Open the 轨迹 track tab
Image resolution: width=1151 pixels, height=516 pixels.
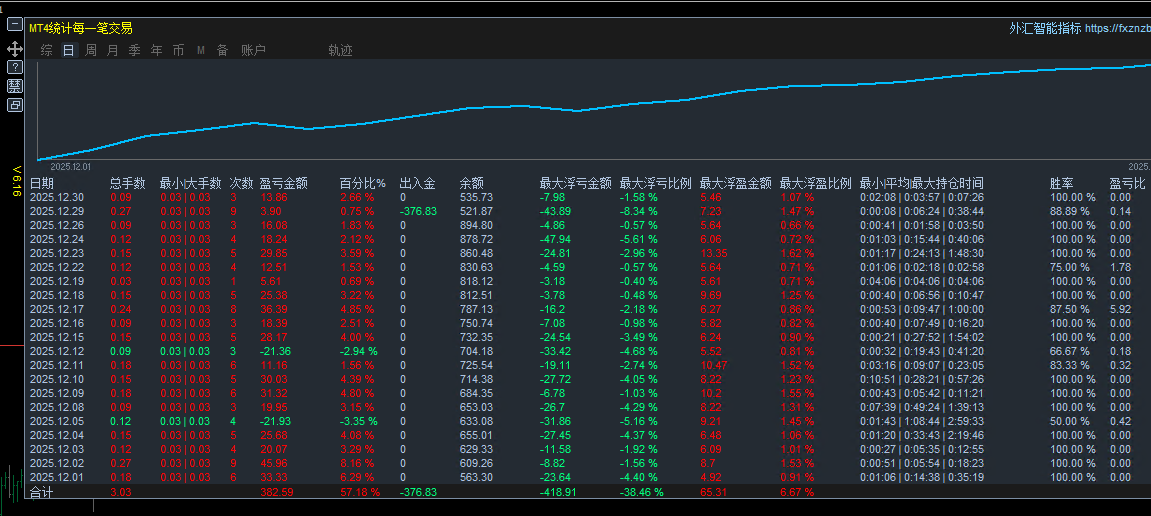click(341, 51)
